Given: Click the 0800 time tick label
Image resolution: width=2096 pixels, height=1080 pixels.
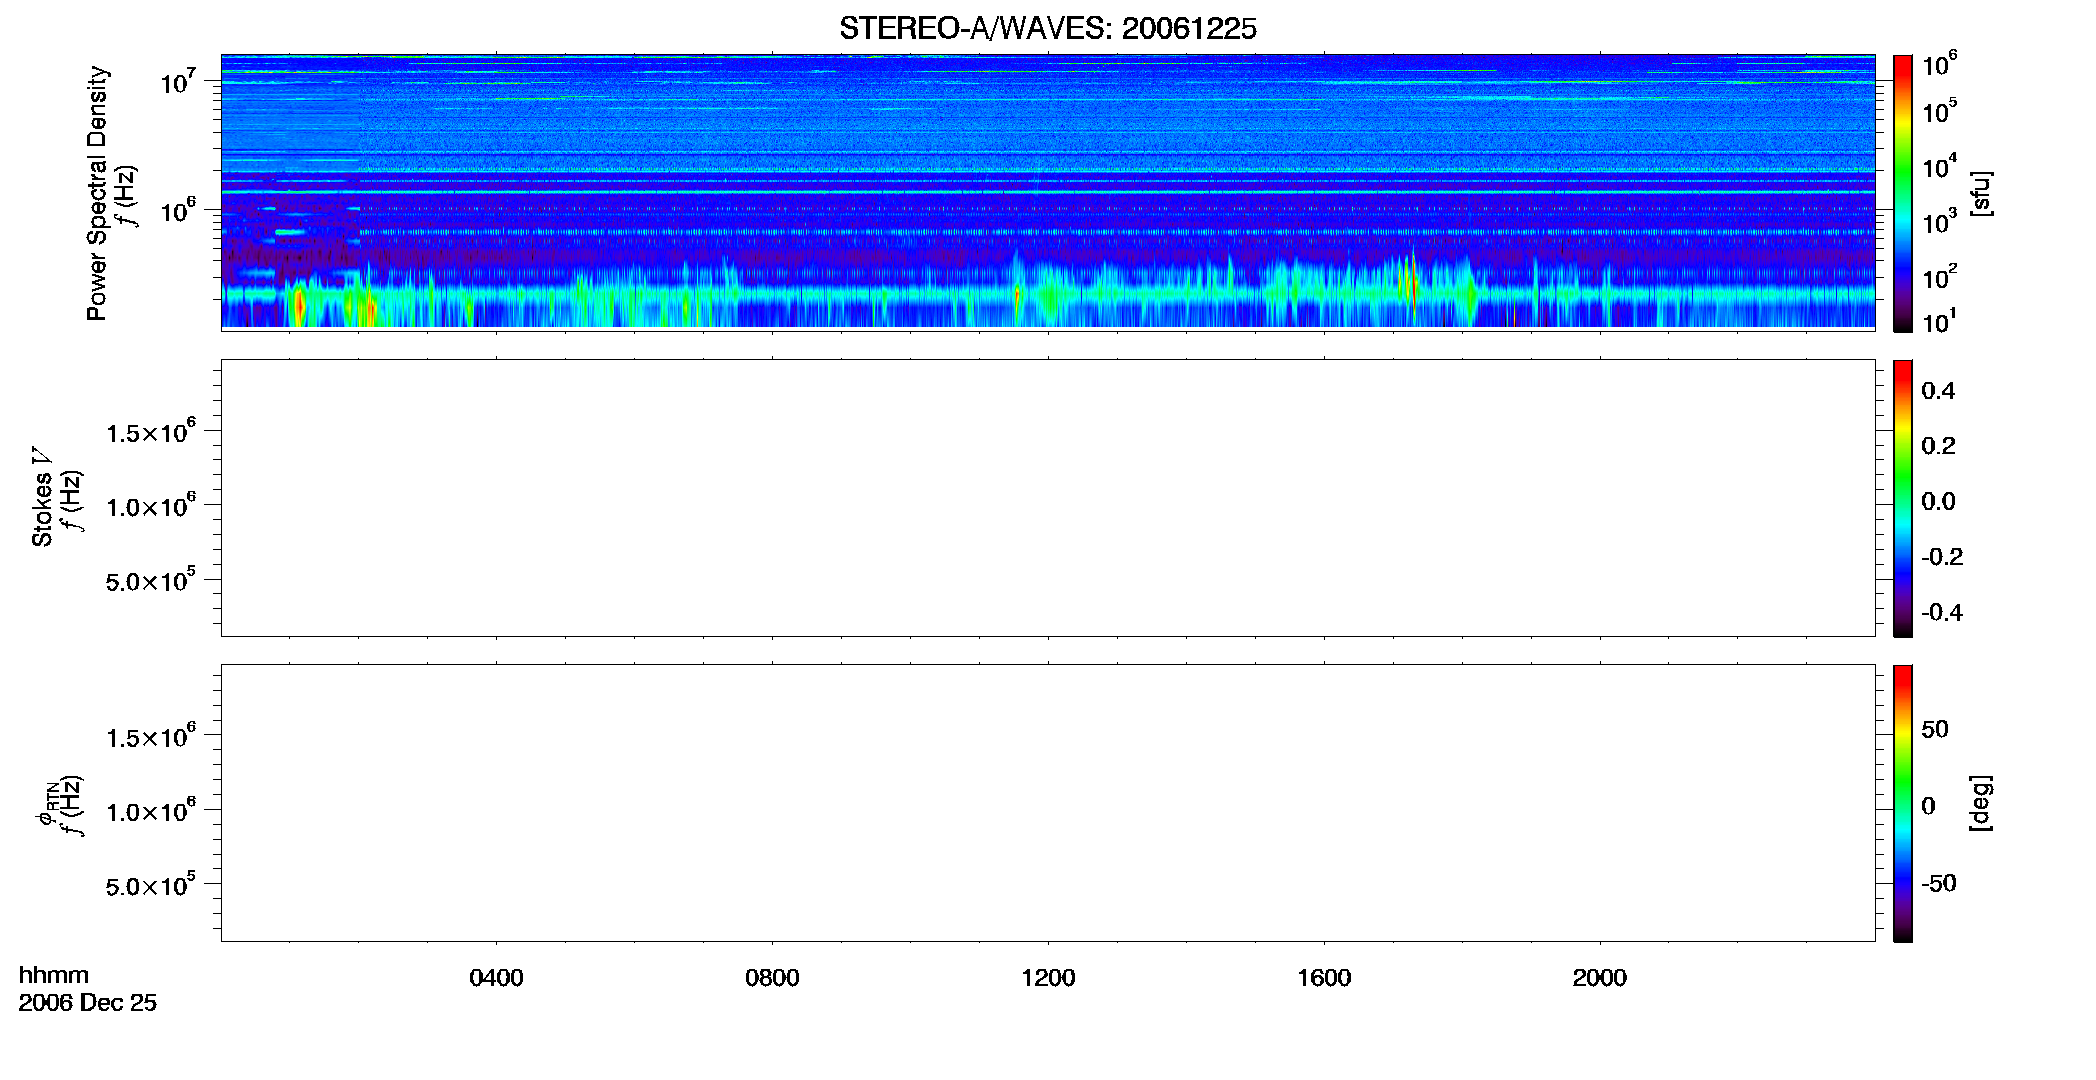Looking at the screenshot, I should coord(772,978).
